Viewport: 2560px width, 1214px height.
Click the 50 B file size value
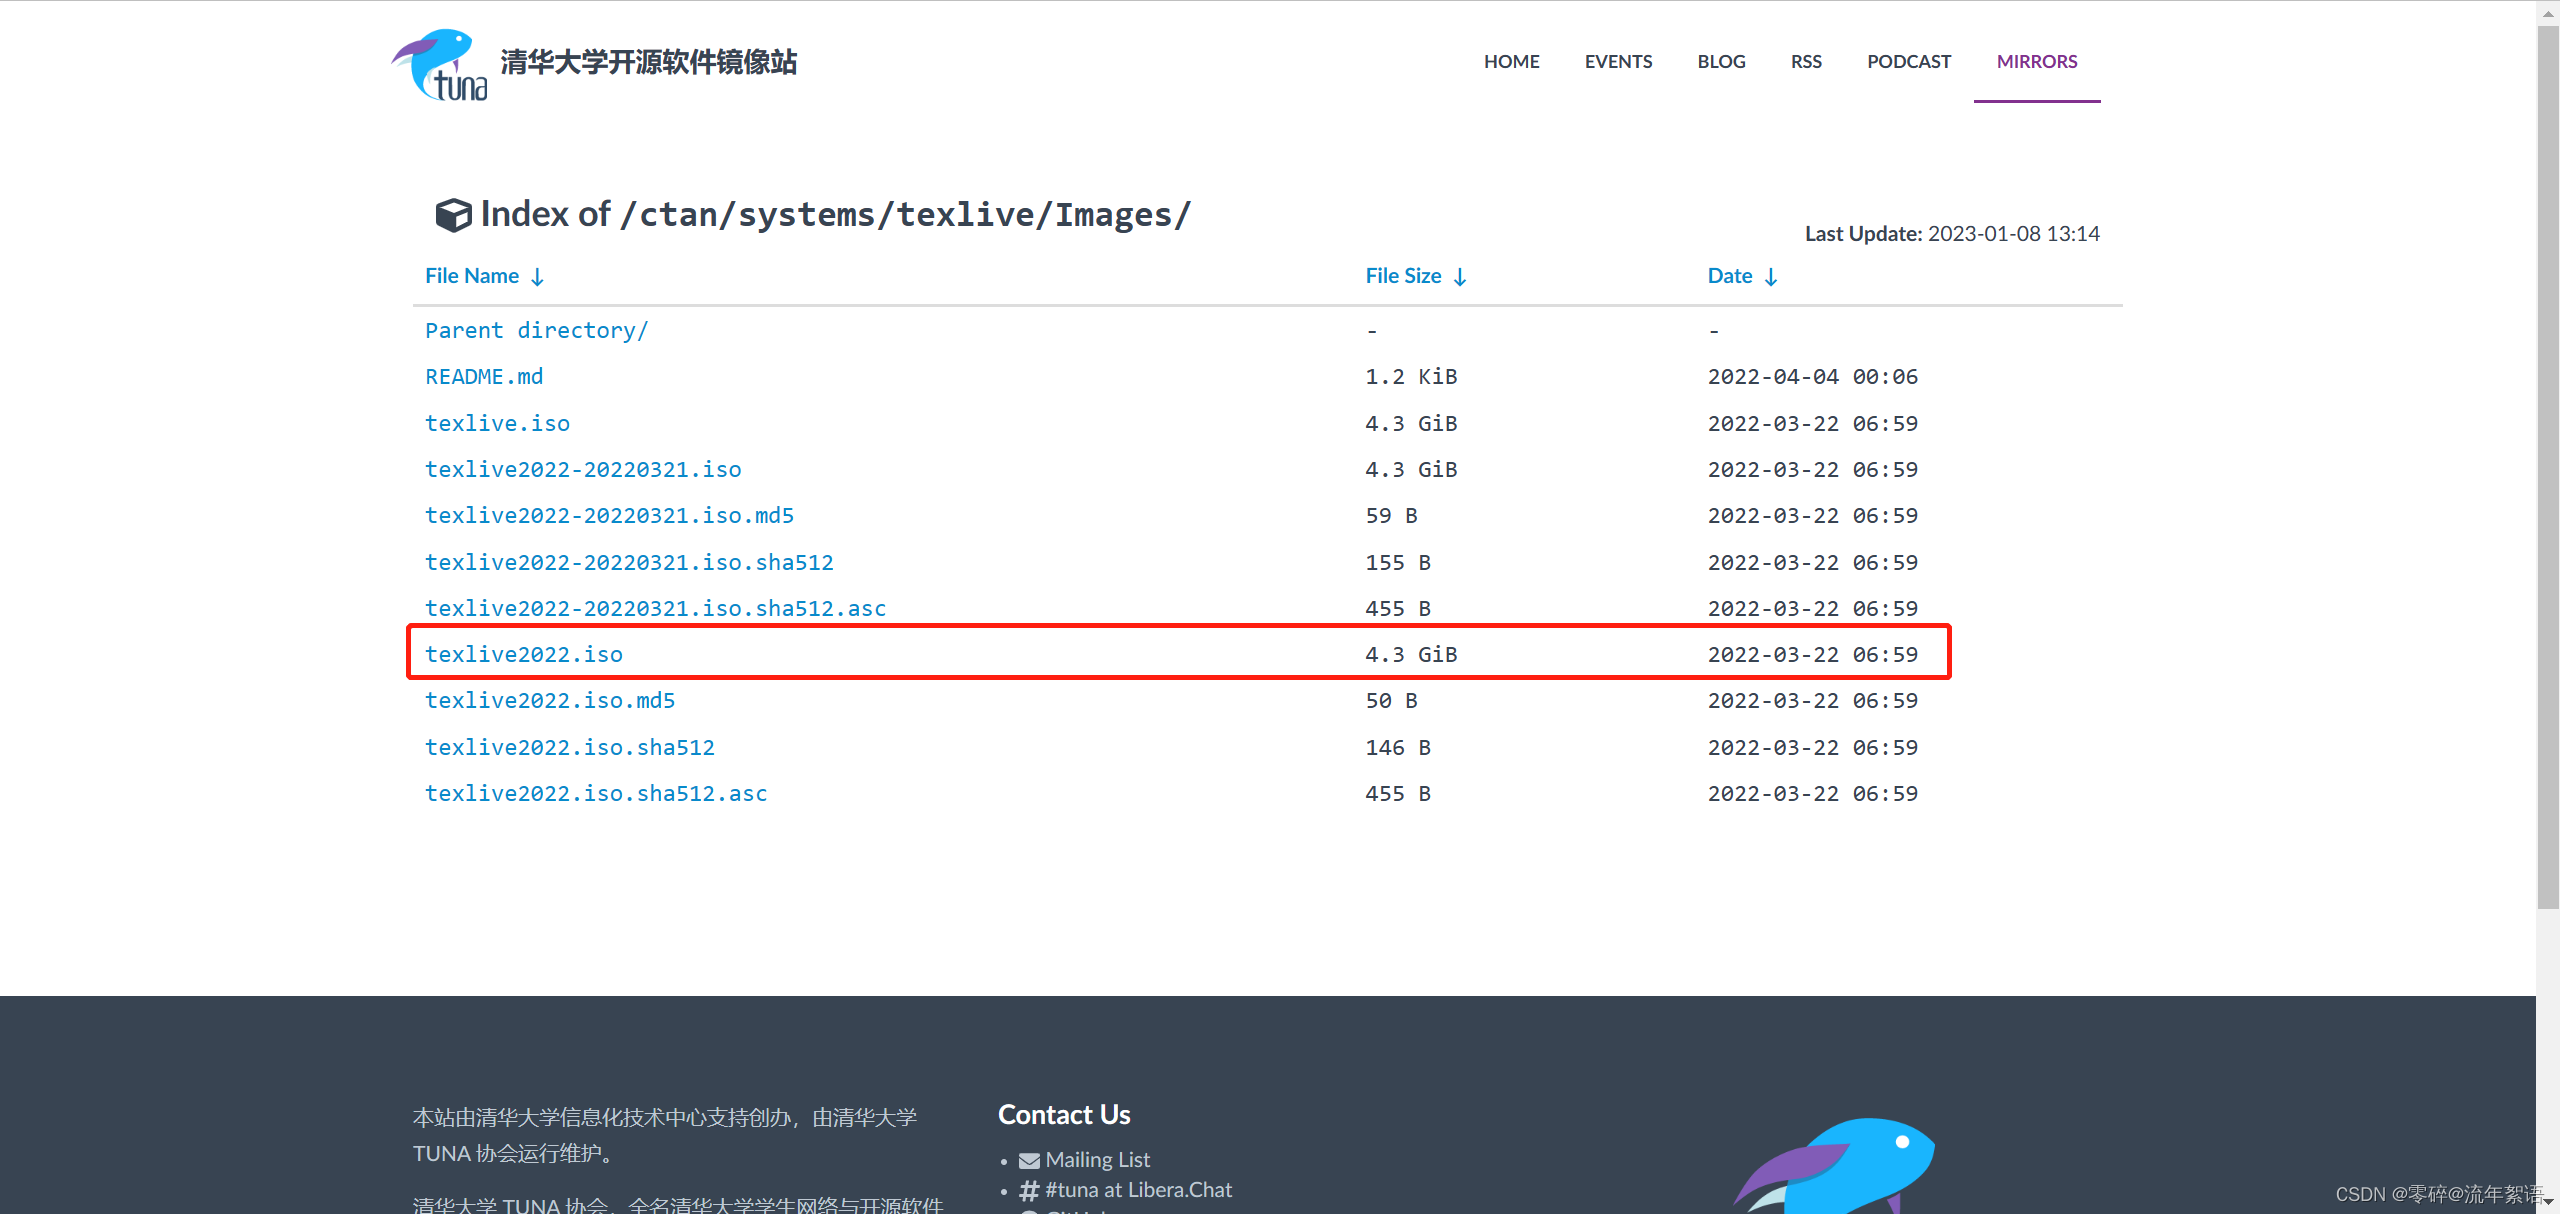(1391, 701)
